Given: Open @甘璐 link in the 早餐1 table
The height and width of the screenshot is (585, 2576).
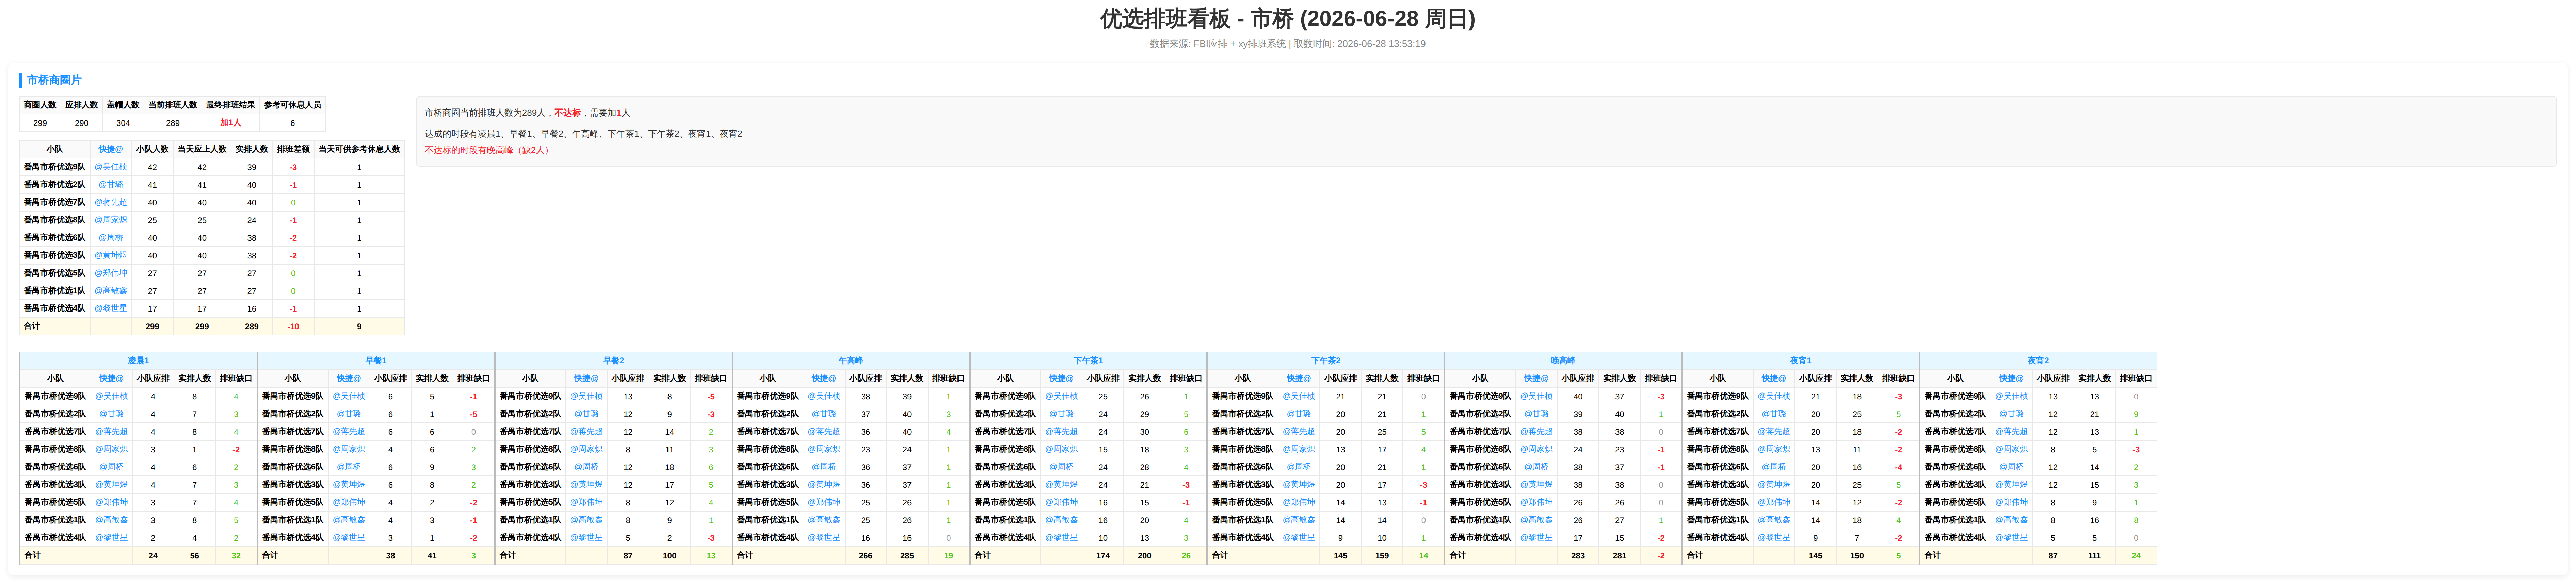Looking at the screenshot, I should tap(349, 414).
